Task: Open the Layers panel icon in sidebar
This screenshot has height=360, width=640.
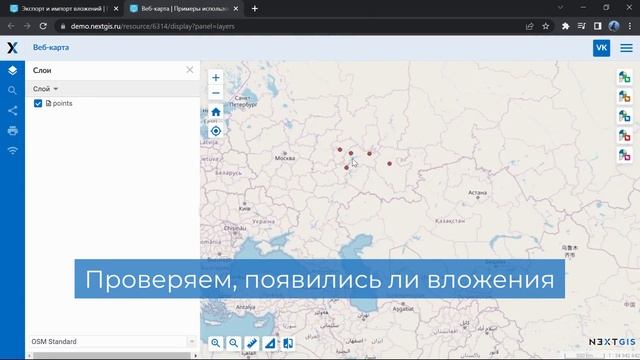Action: (x=12, y=70)
